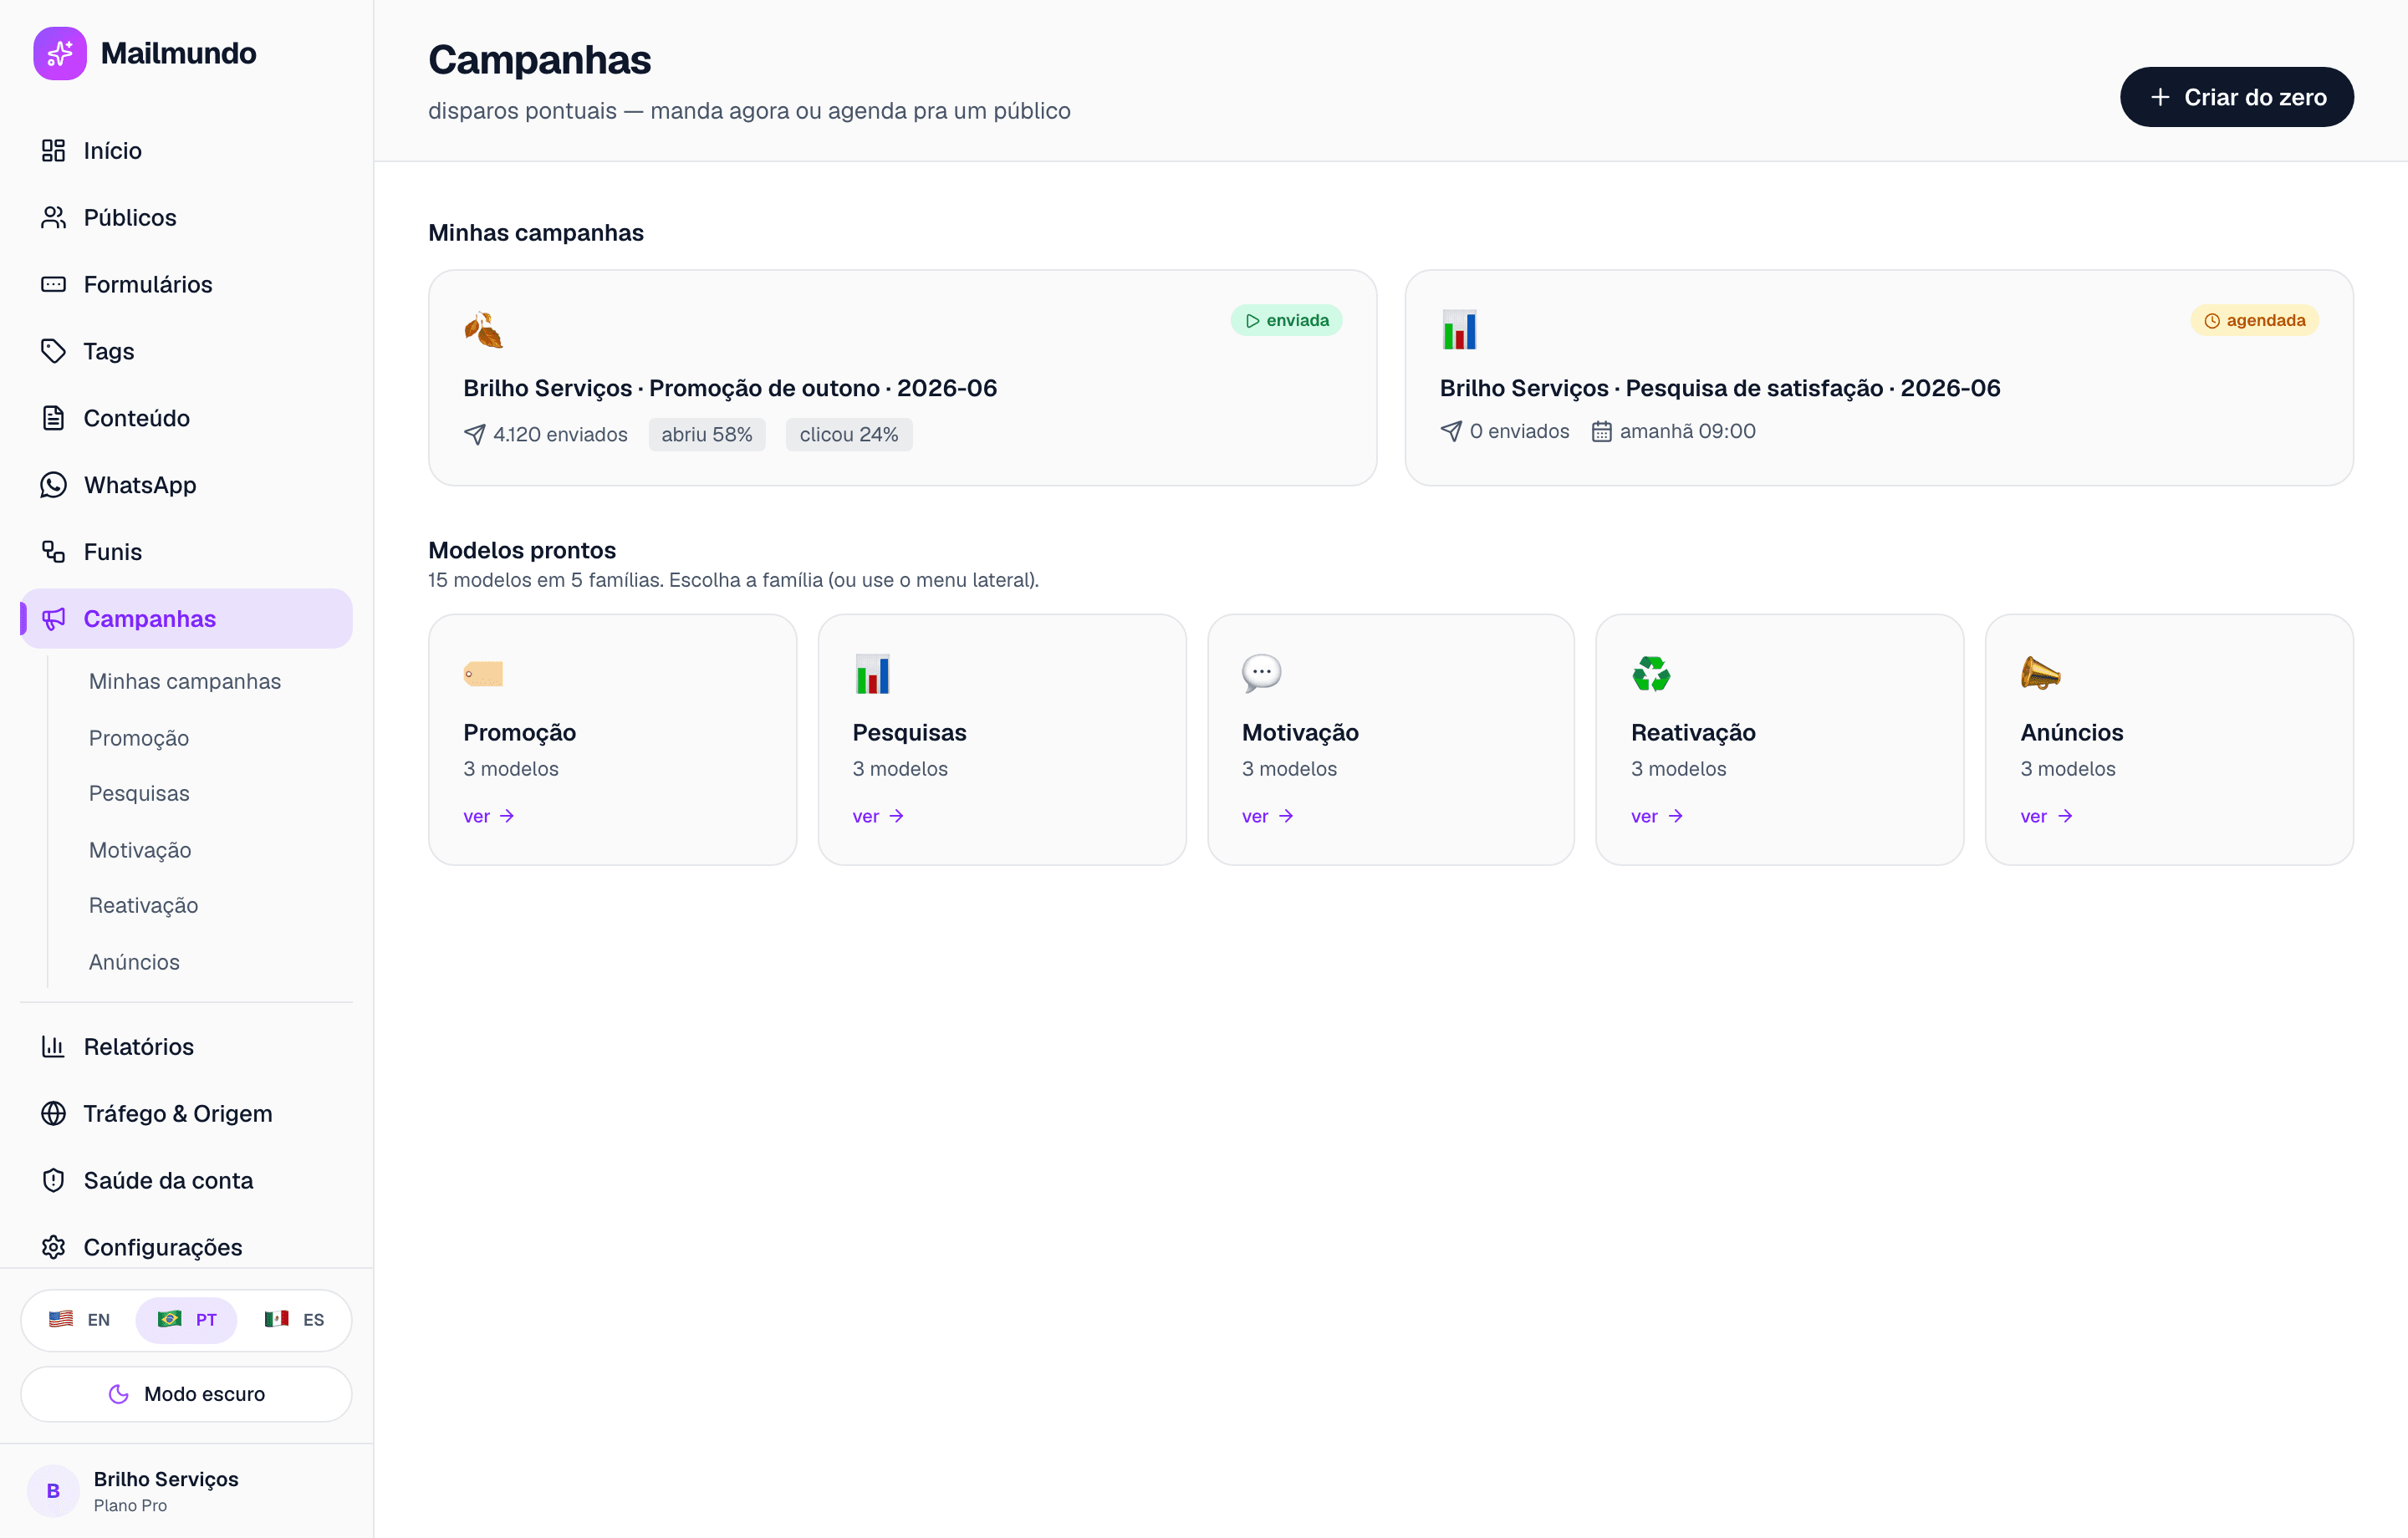Switch language to EN
Screen dimensions: 2408x1538
(80, 1320)
